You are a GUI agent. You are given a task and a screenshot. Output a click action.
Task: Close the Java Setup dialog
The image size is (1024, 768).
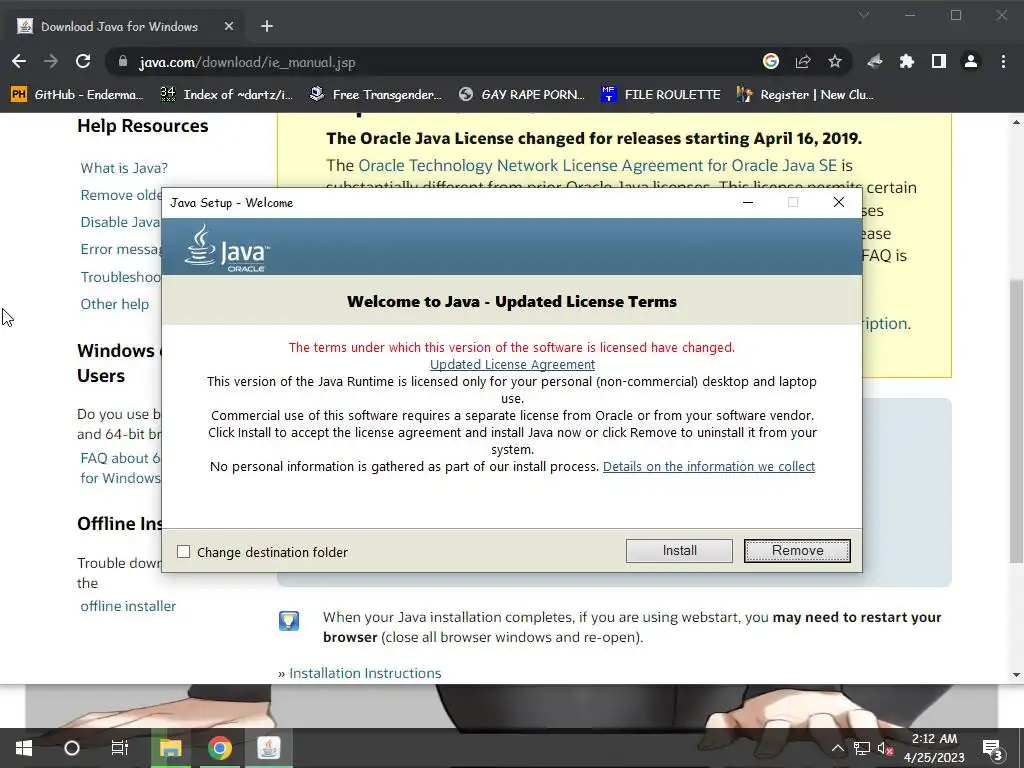point(839,202)
